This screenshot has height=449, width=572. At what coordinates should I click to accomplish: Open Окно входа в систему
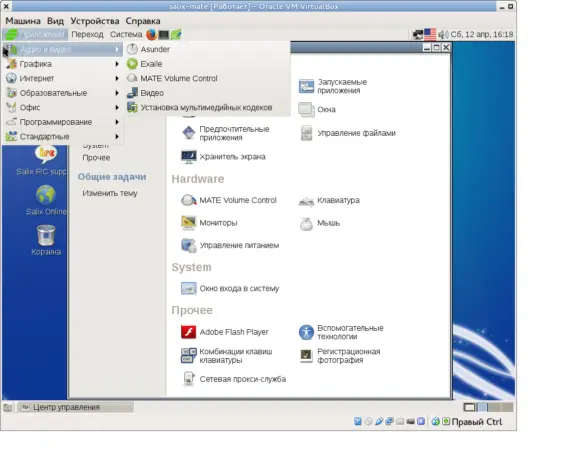tap(230, 289)
